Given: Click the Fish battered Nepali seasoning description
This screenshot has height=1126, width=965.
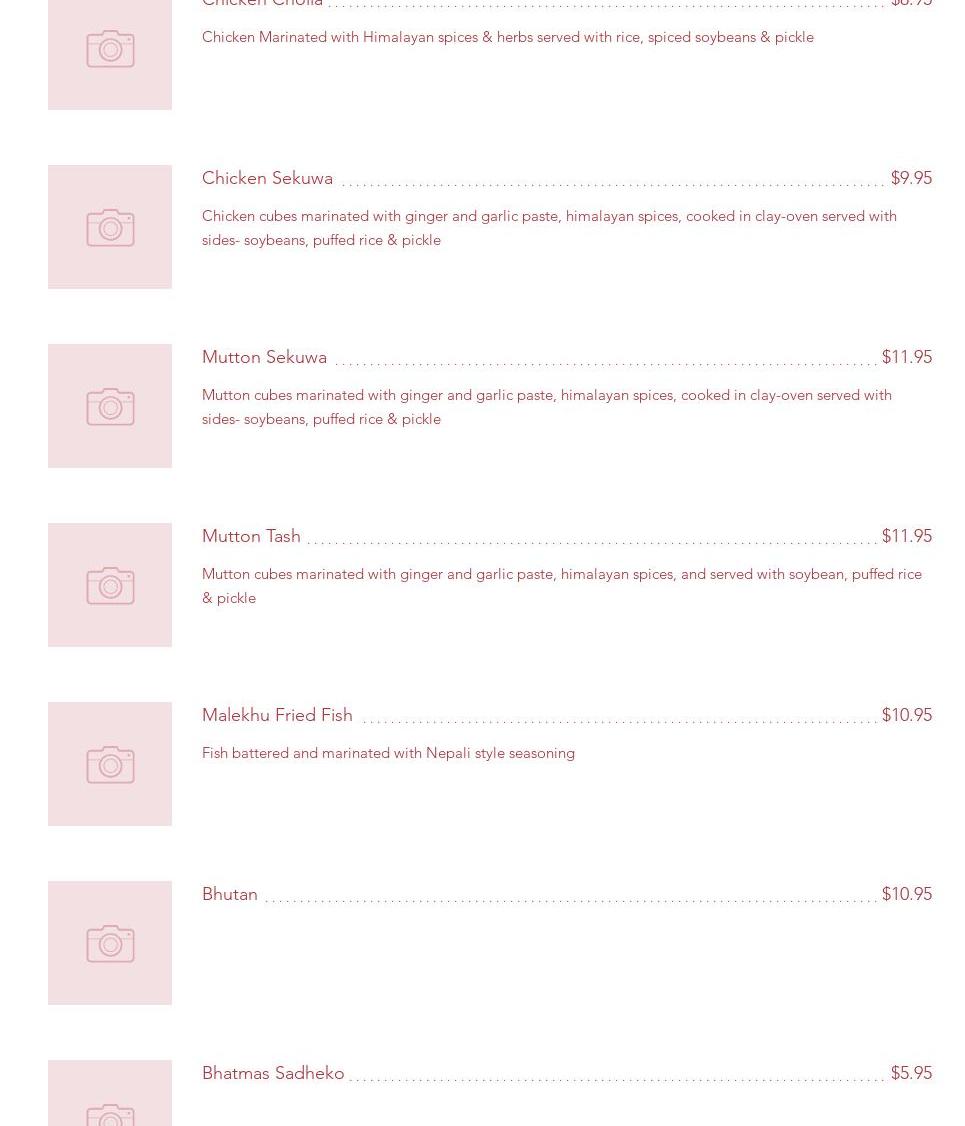Looking at the screenshot, I should [388, 753].
